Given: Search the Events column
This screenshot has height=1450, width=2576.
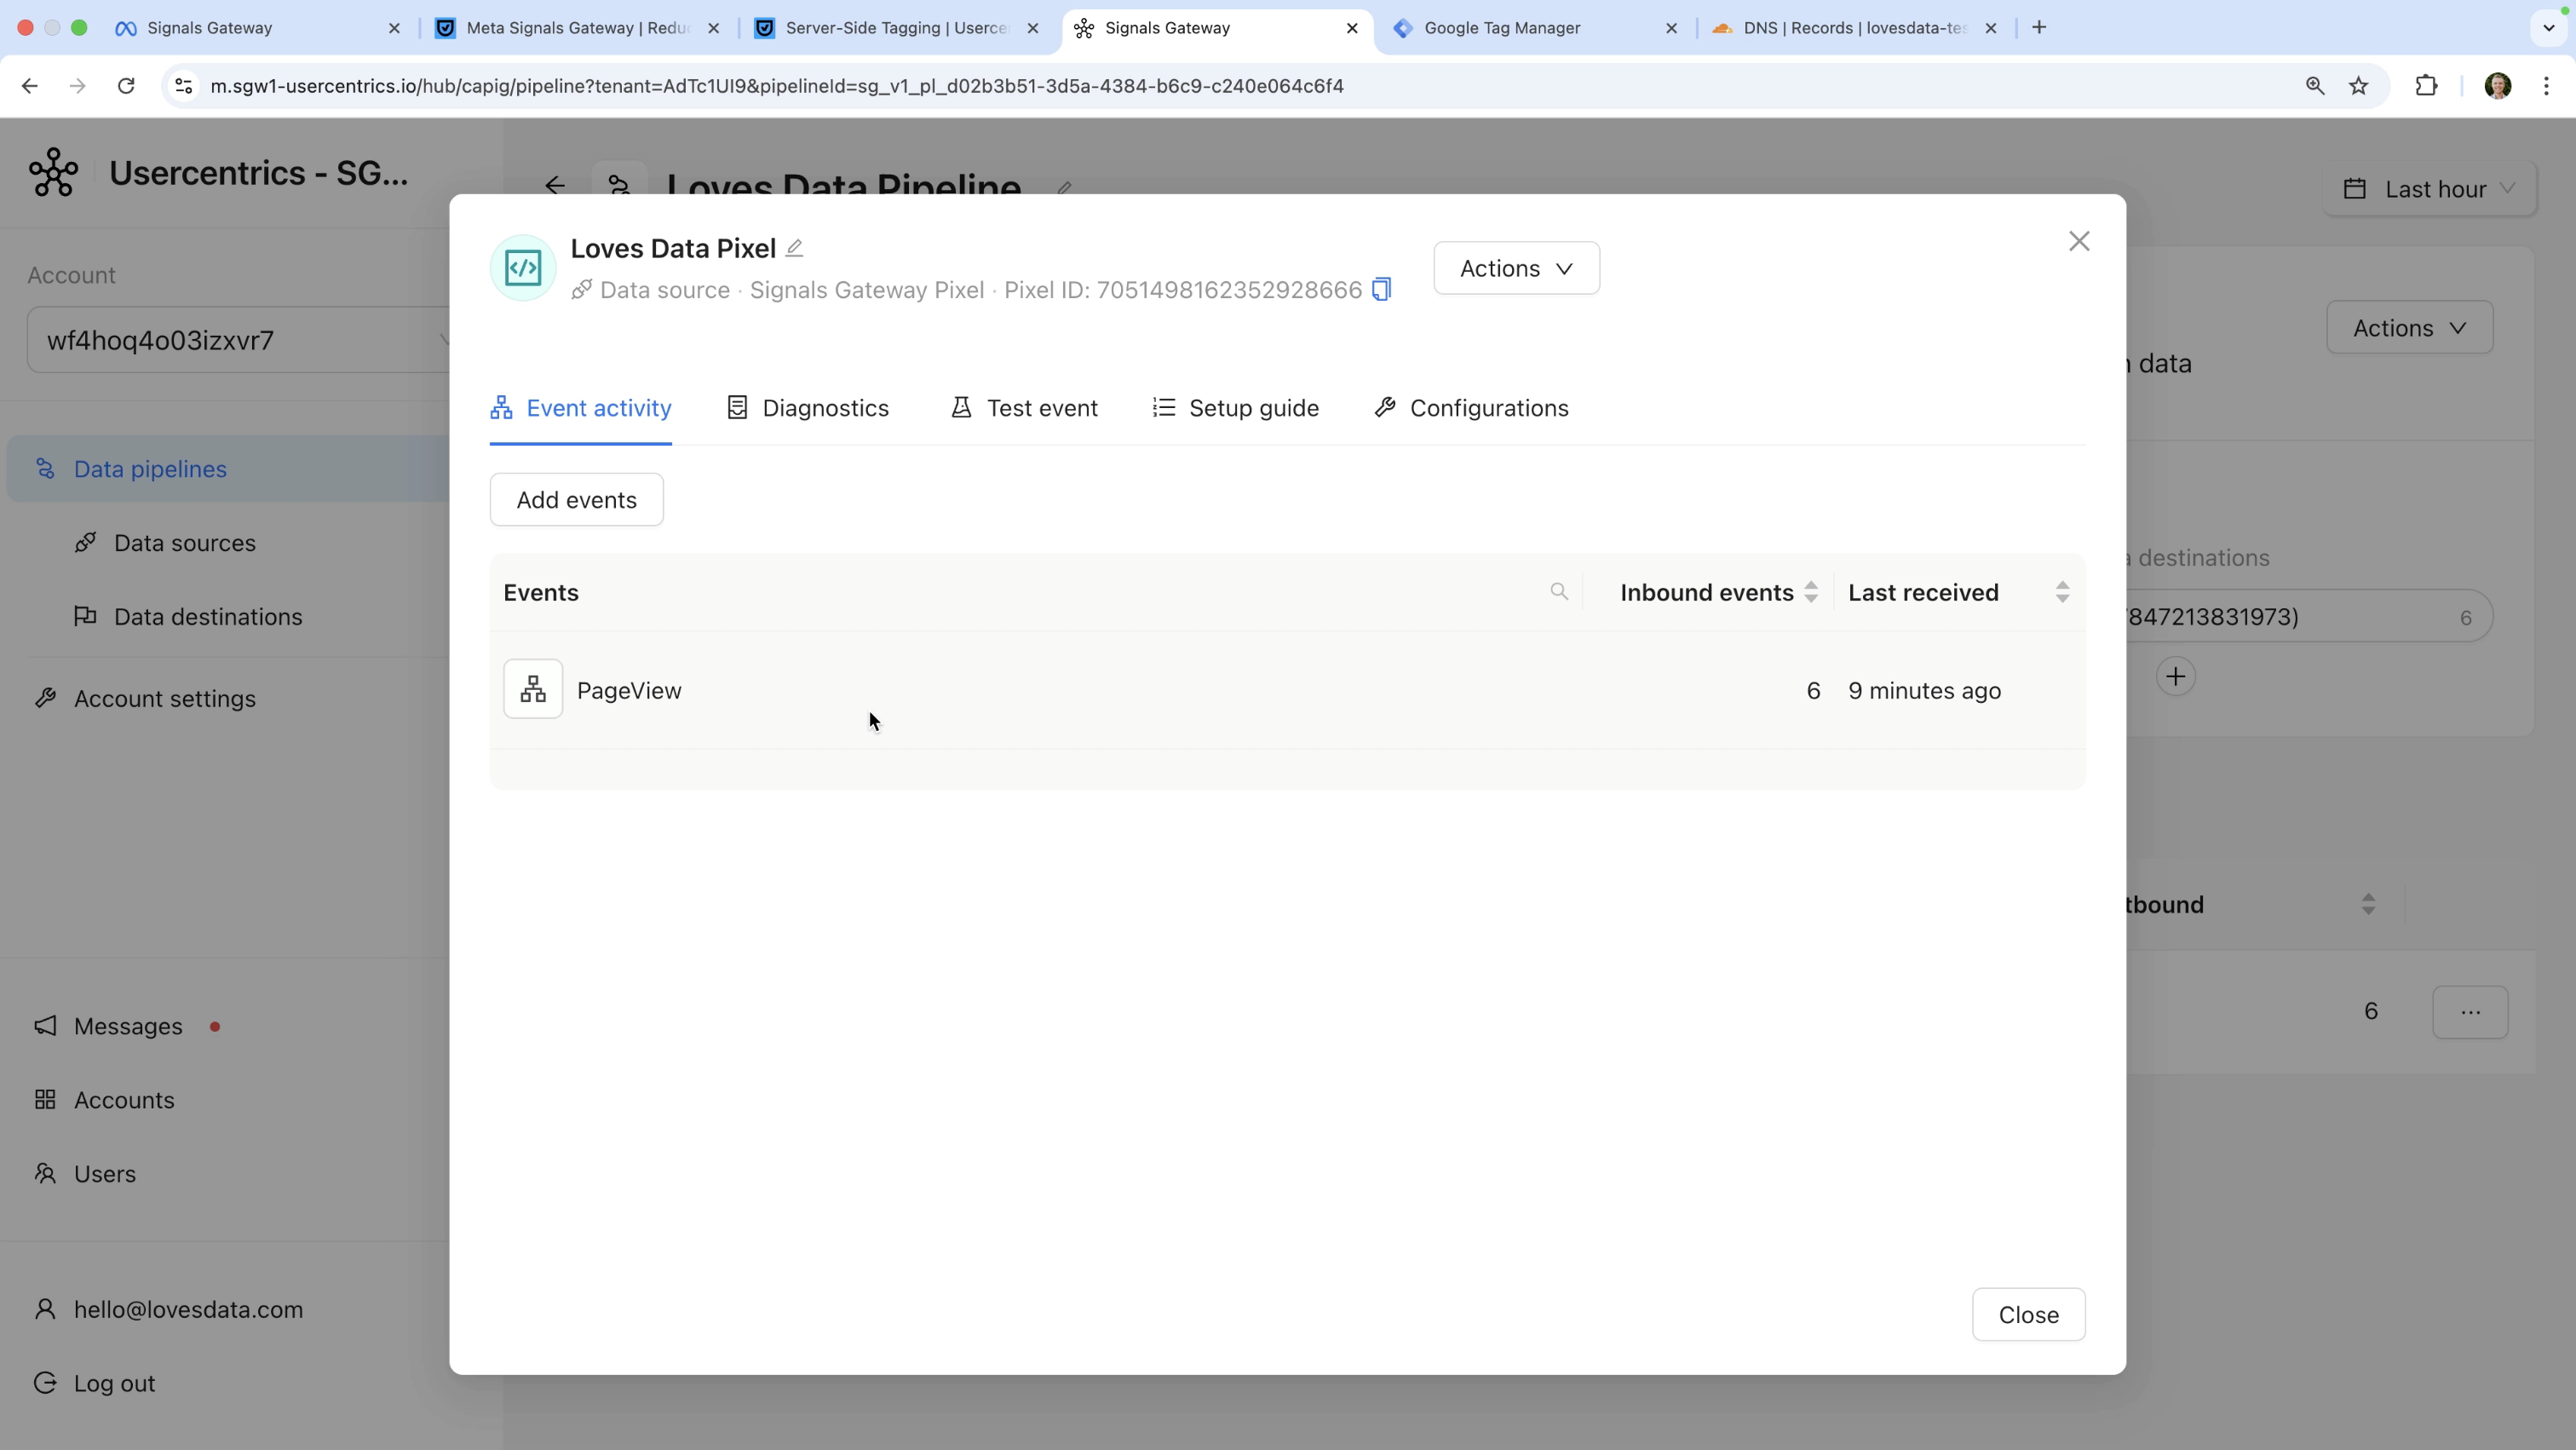Looking at the screenshot, I should coord(1559,592).
